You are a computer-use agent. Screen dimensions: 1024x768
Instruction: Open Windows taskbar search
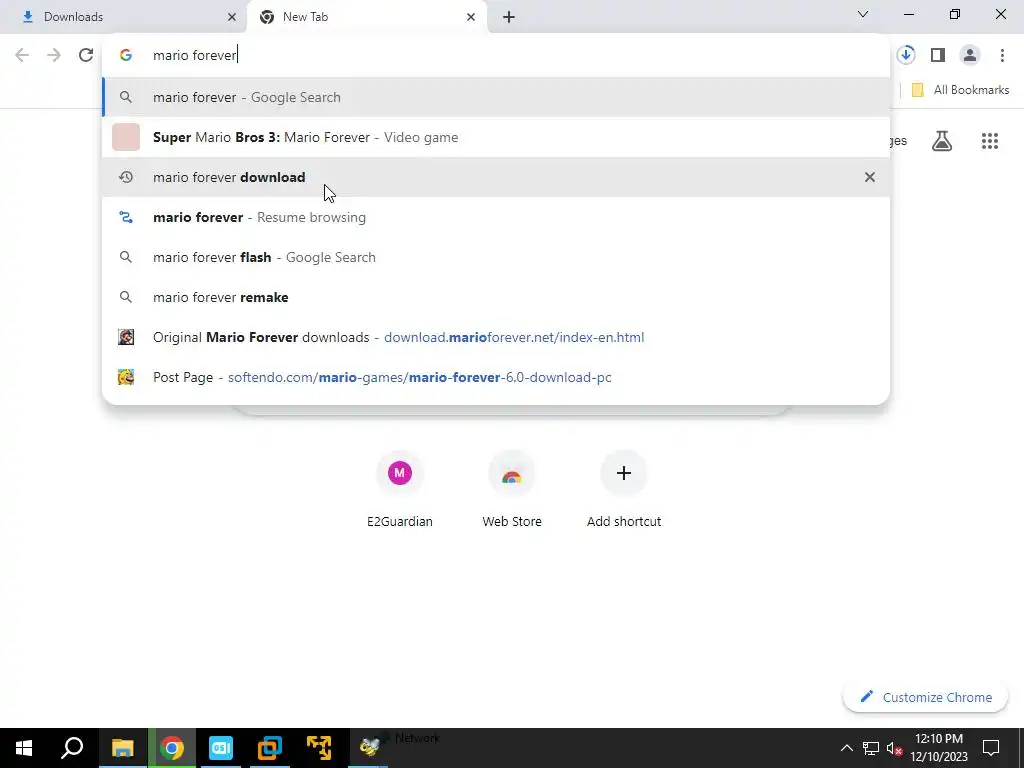(x=72, y=748)
